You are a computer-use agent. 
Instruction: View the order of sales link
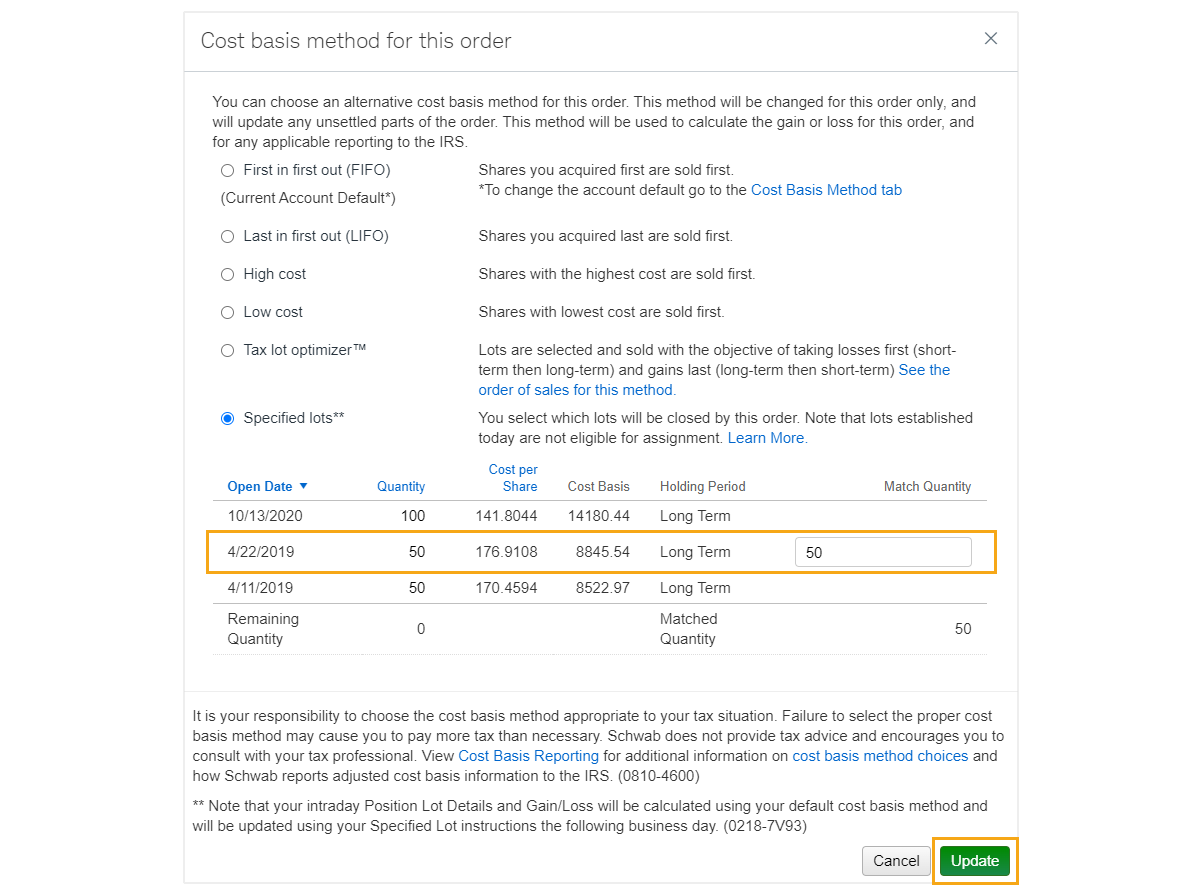click(x=577, y=390)
